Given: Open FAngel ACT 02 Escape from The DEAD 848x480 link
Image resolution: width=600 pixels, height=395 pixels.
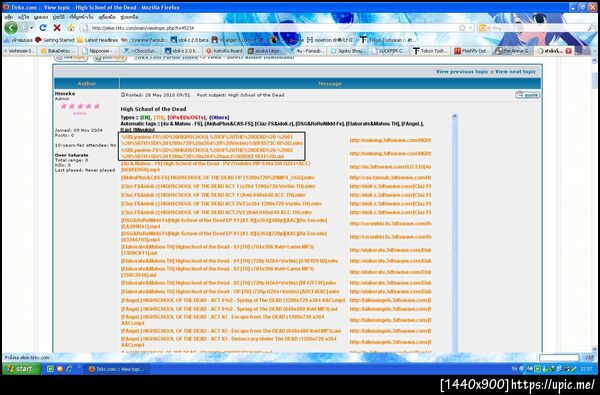Looking at the screenshot, I should (x=231, y=331).
